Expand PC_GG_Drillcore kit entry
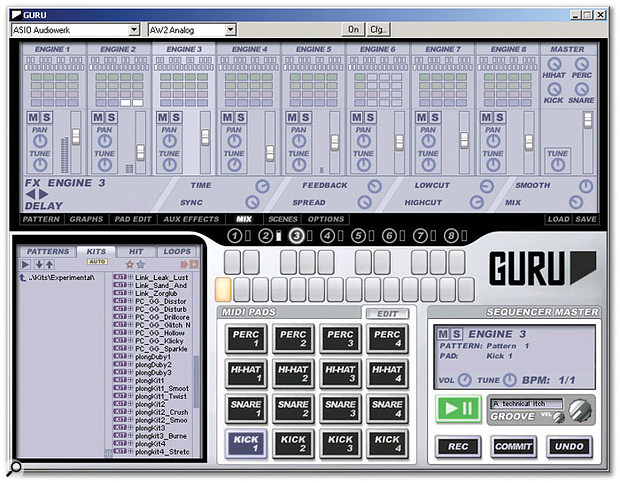 click(x=130, y=317)
